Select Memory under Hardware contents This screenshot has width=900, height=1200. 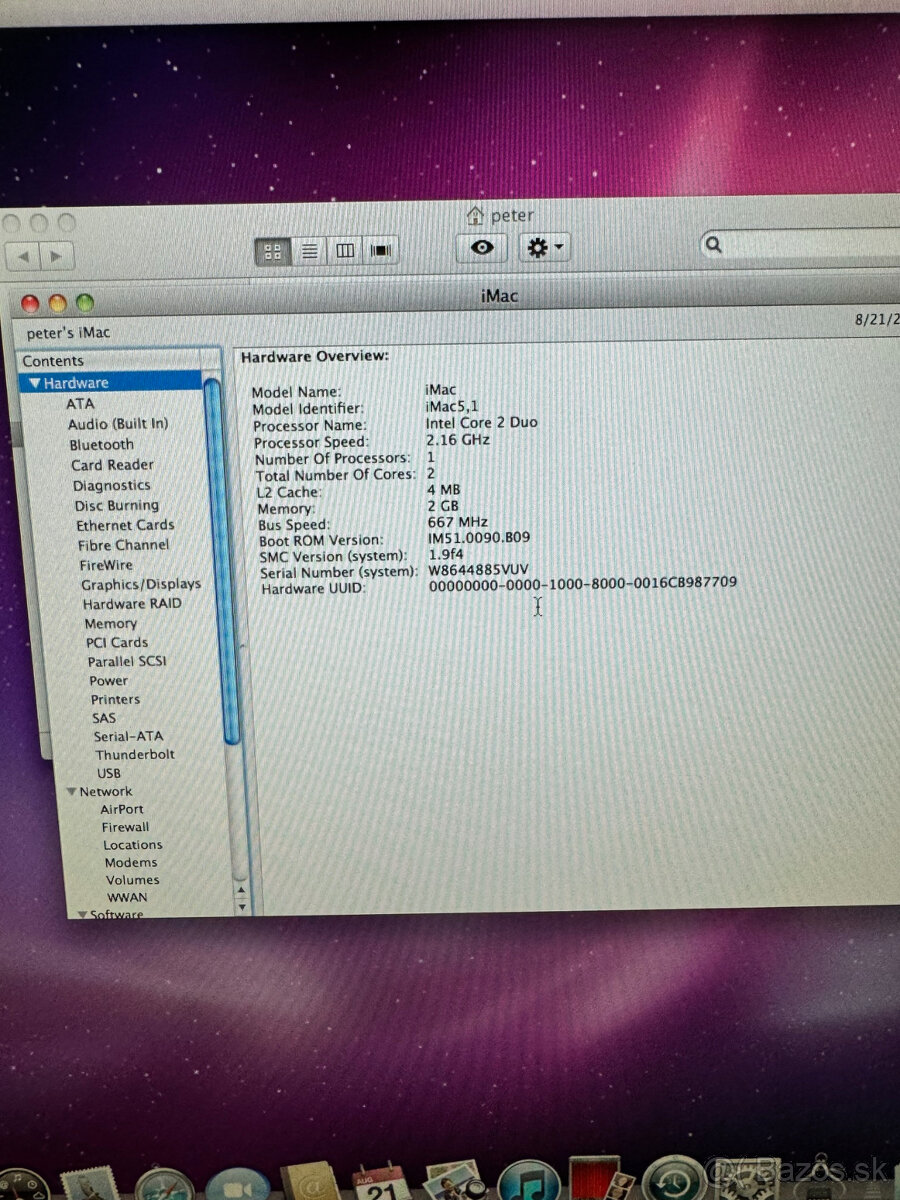pyautogui.click(x=110, y=623)
